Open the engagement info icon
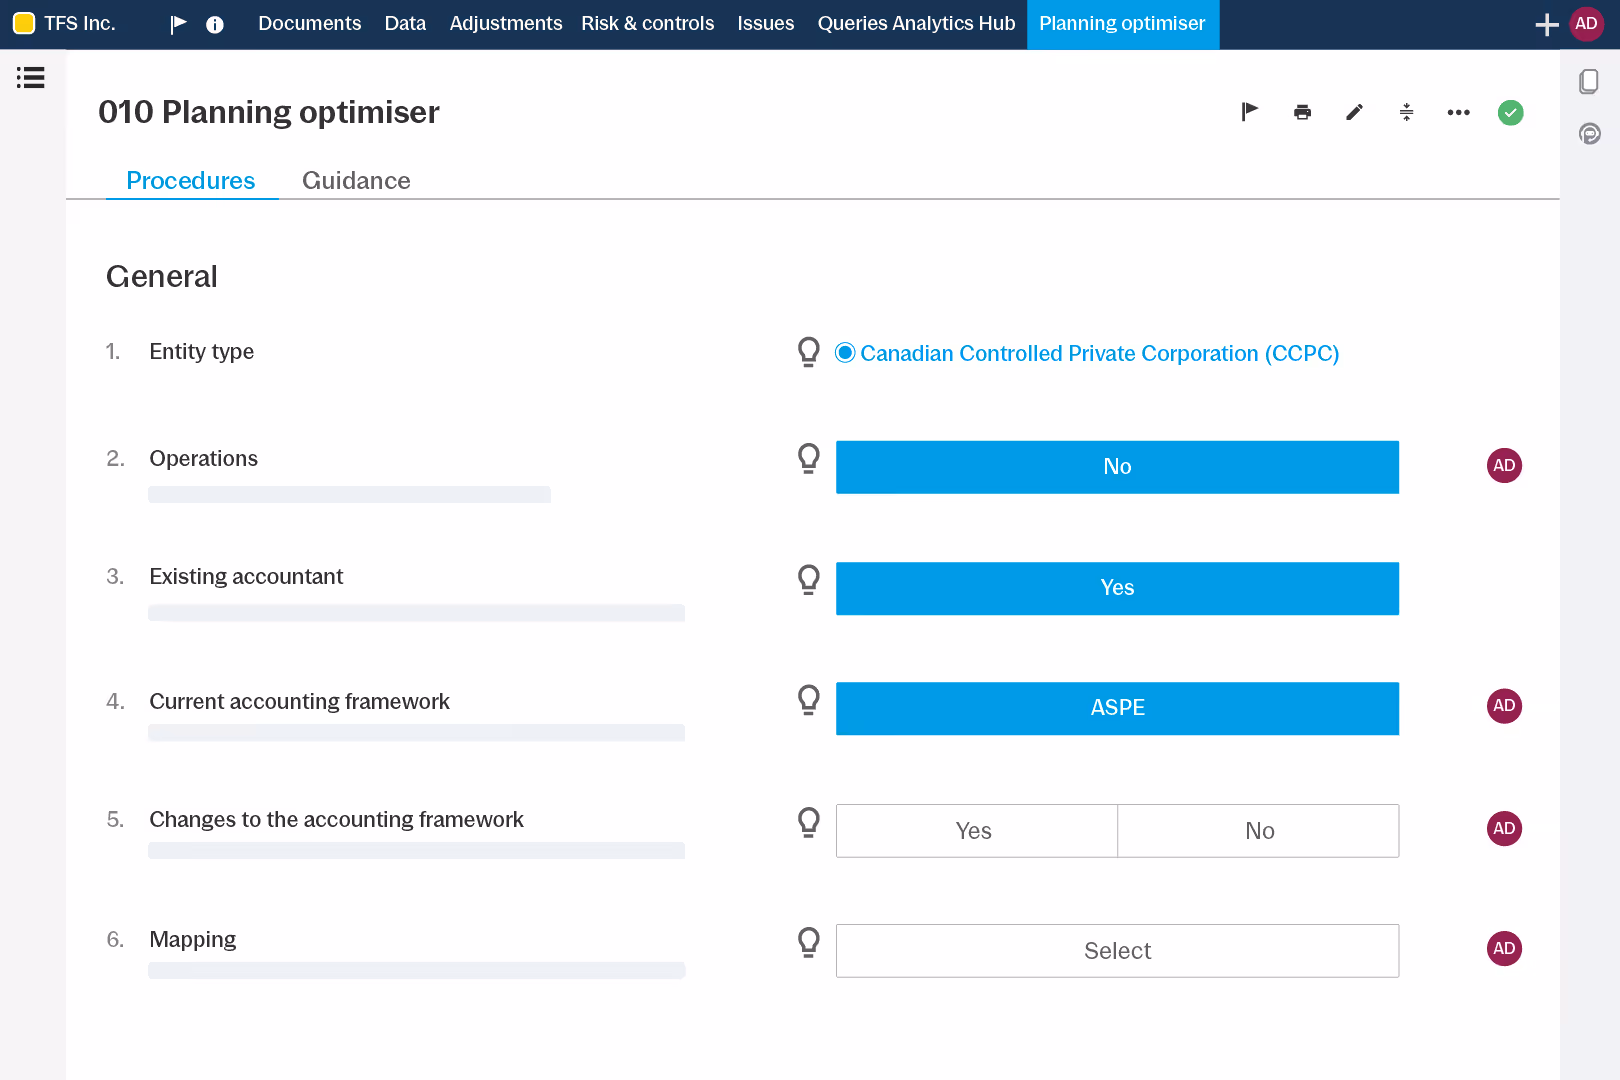Screen dimensions: 1620x1080 pyautogui.click(x=215, y=25)
